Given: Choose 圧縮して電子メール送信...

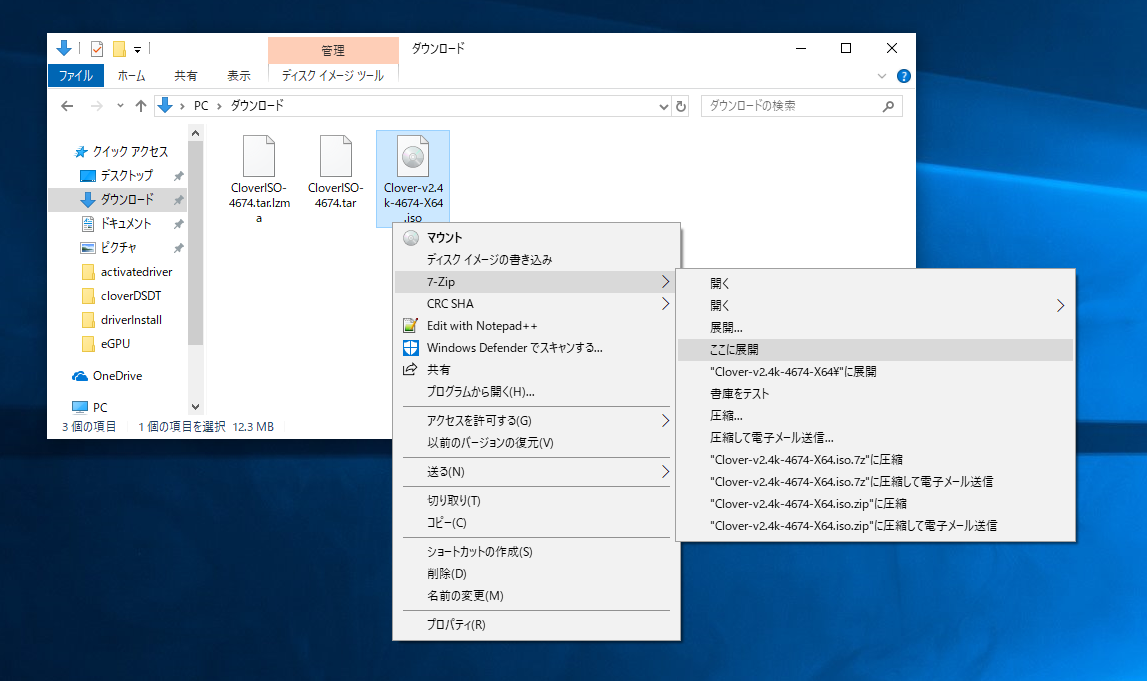Looking at the screenshot, I should (875, 437).
